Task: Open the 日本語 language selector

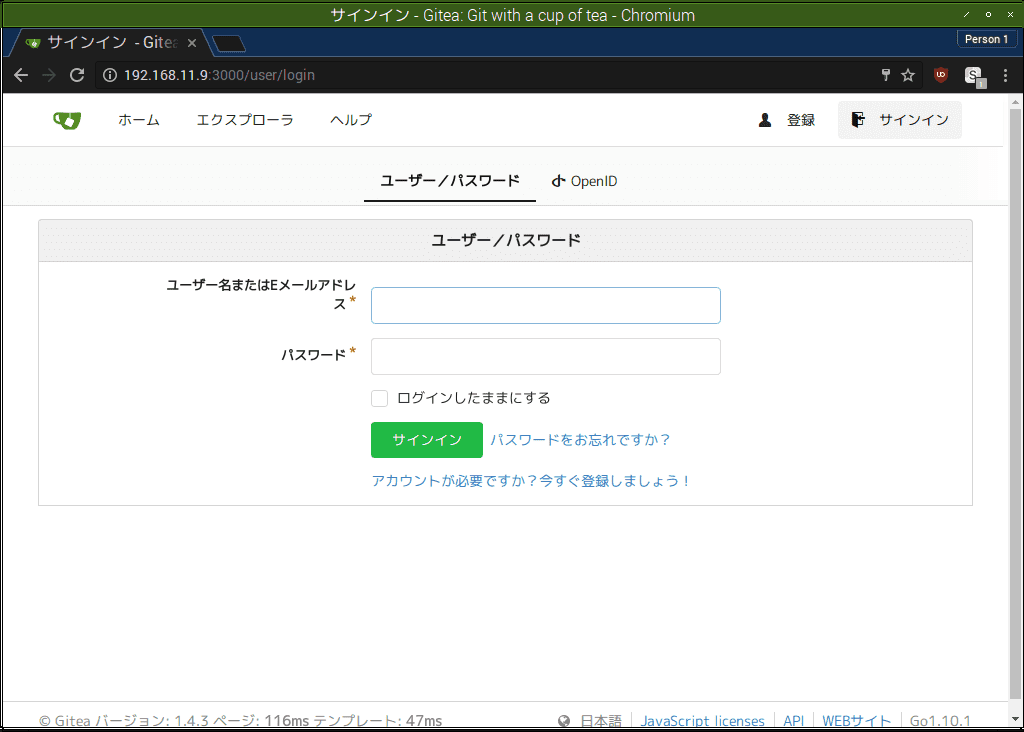Action: (x=602, y=720)
